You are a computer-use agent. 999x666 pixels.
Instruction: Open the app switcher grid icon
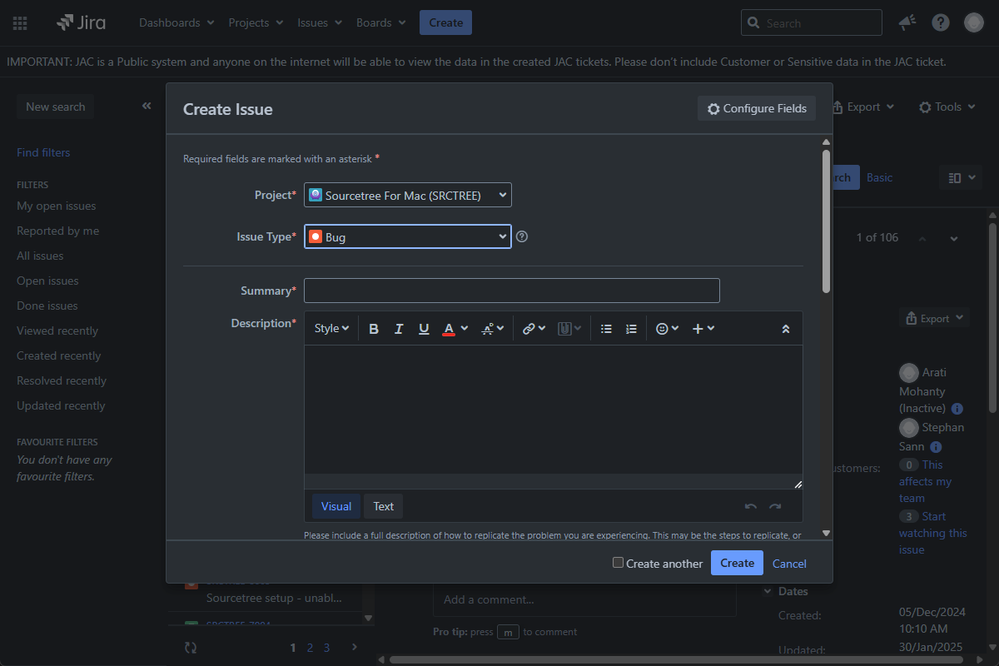click(x=20, y=23)
